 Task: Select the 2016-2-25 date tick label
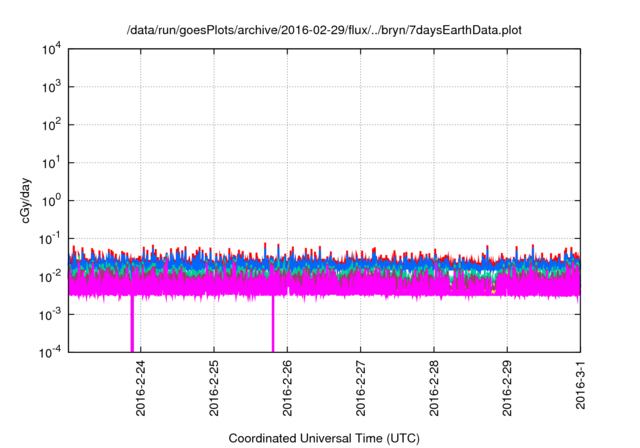[x=214, y=388]
